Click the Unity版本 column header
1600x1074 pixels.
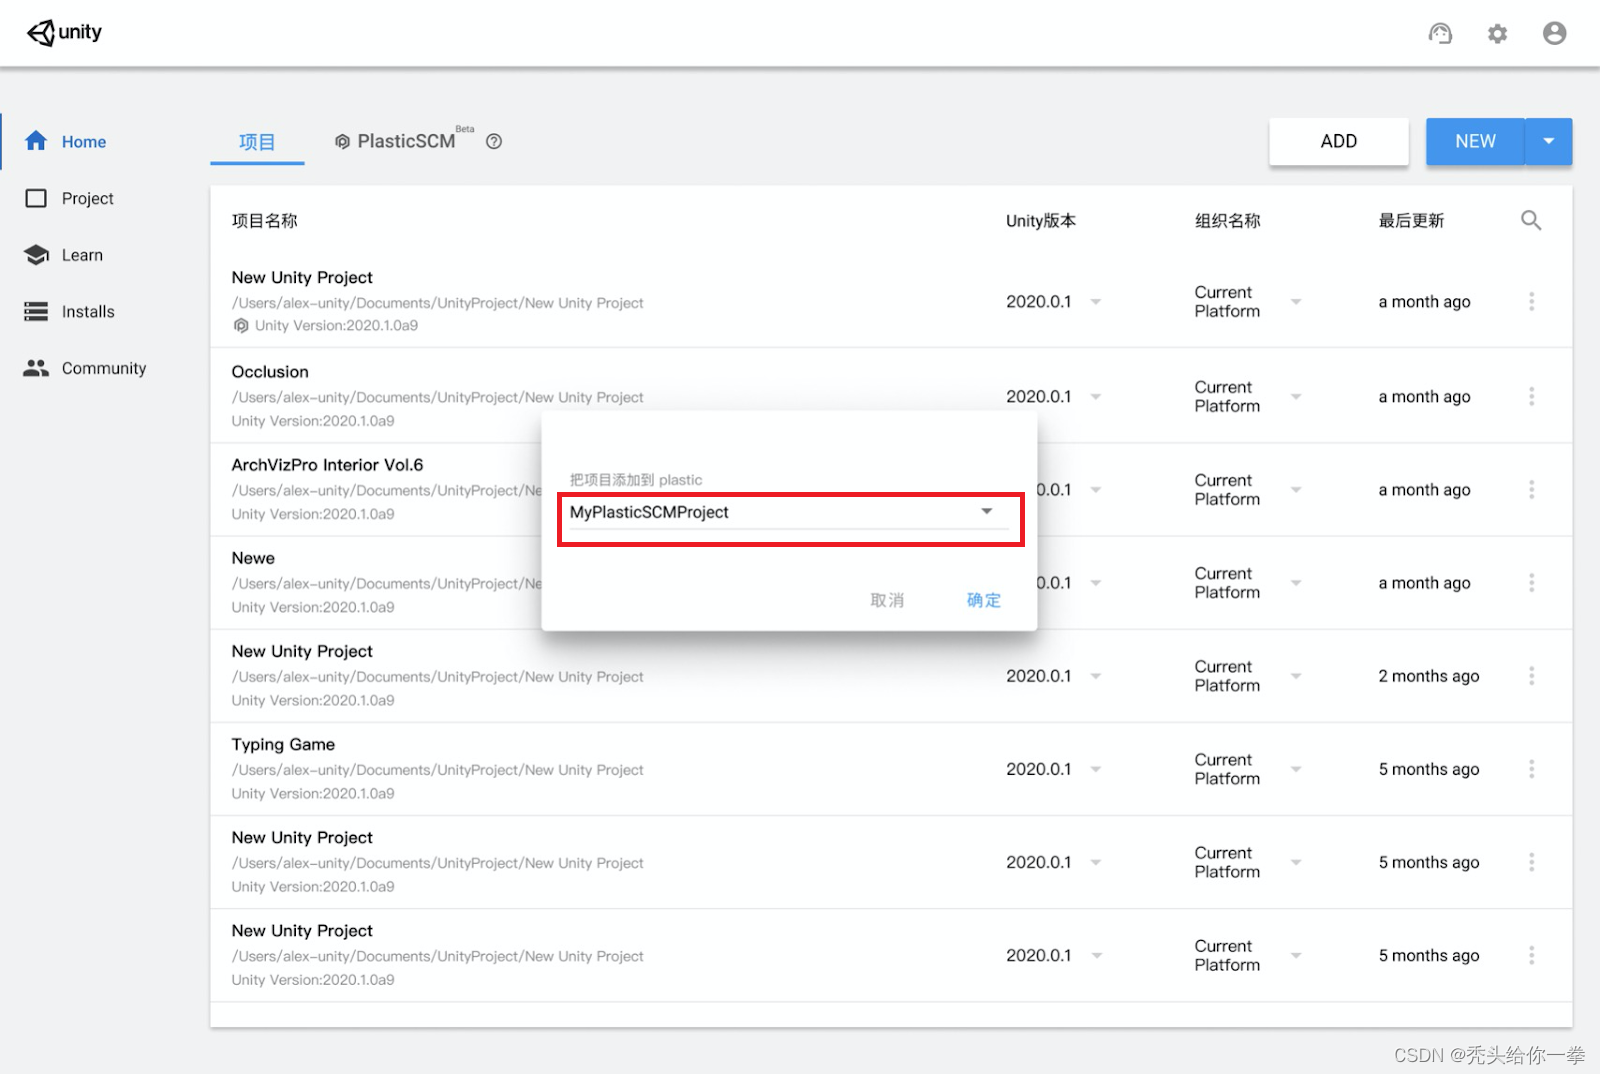1040,220
